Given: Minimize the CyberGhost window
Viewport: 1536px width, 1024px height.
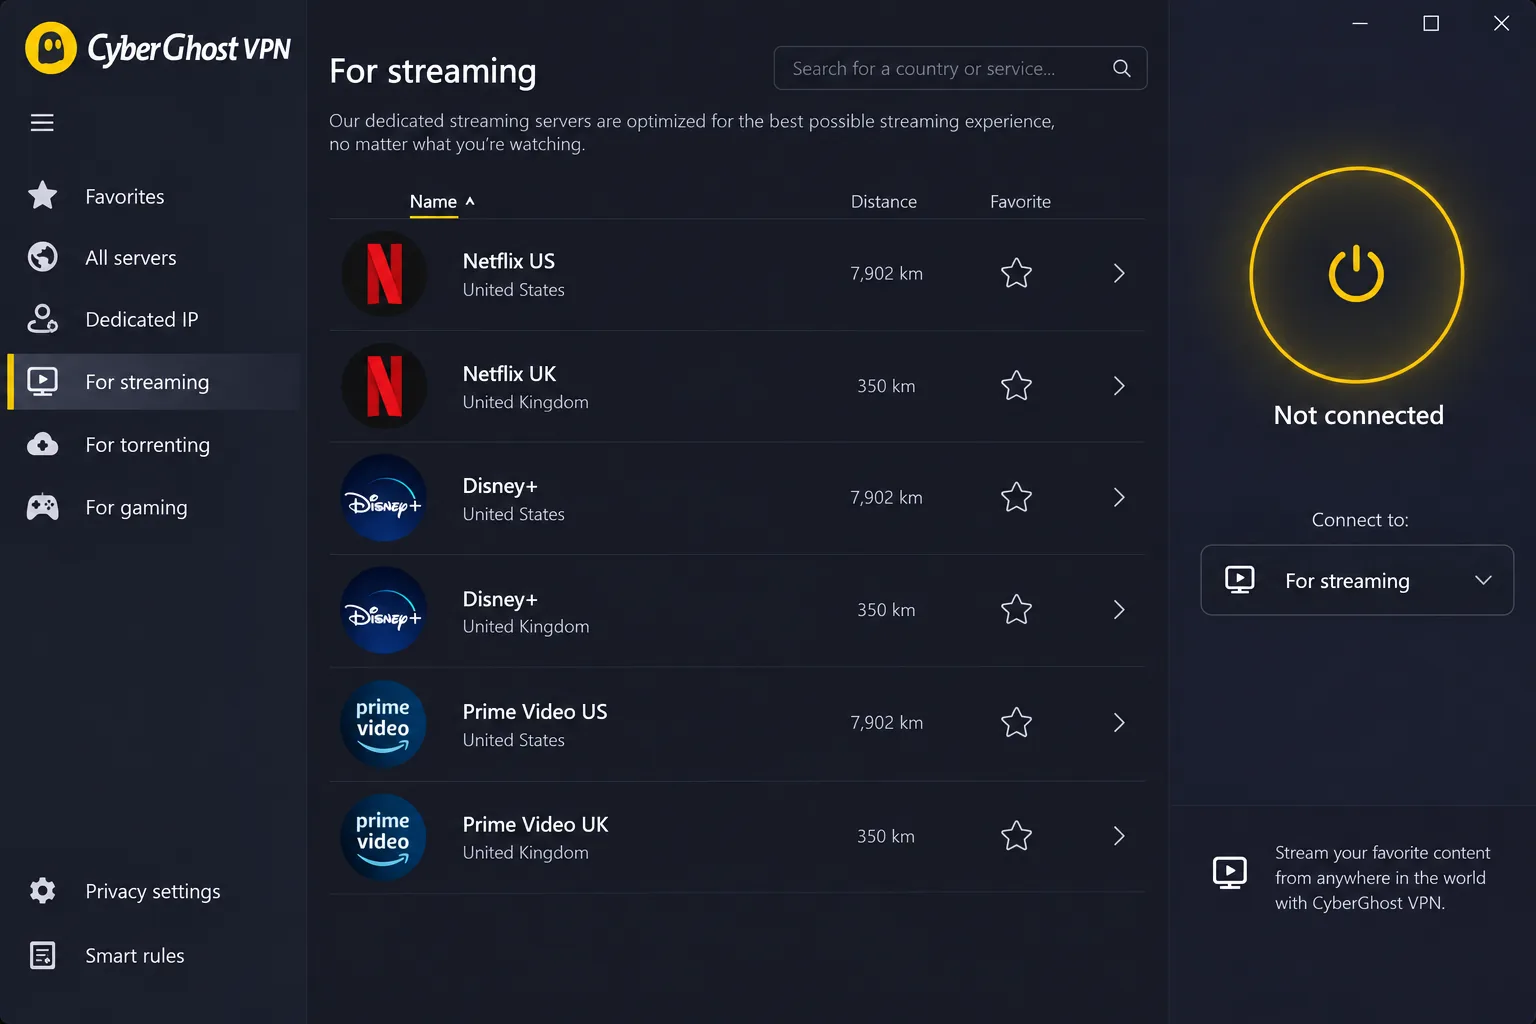Looking at the screenshot, I should [x=1360, y=23].
